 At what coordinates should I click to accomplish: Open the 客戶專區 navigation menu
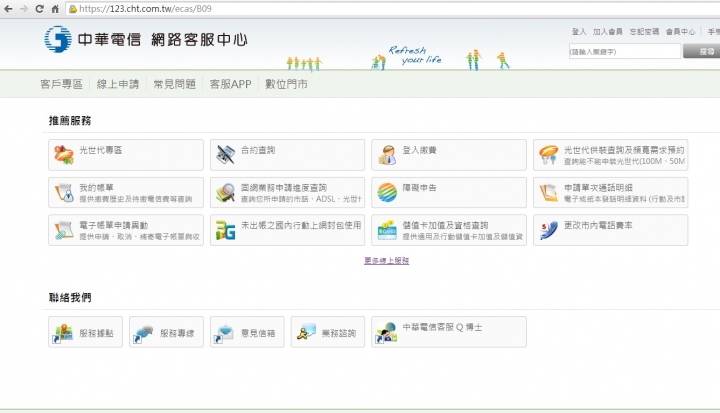coord(61,84)
